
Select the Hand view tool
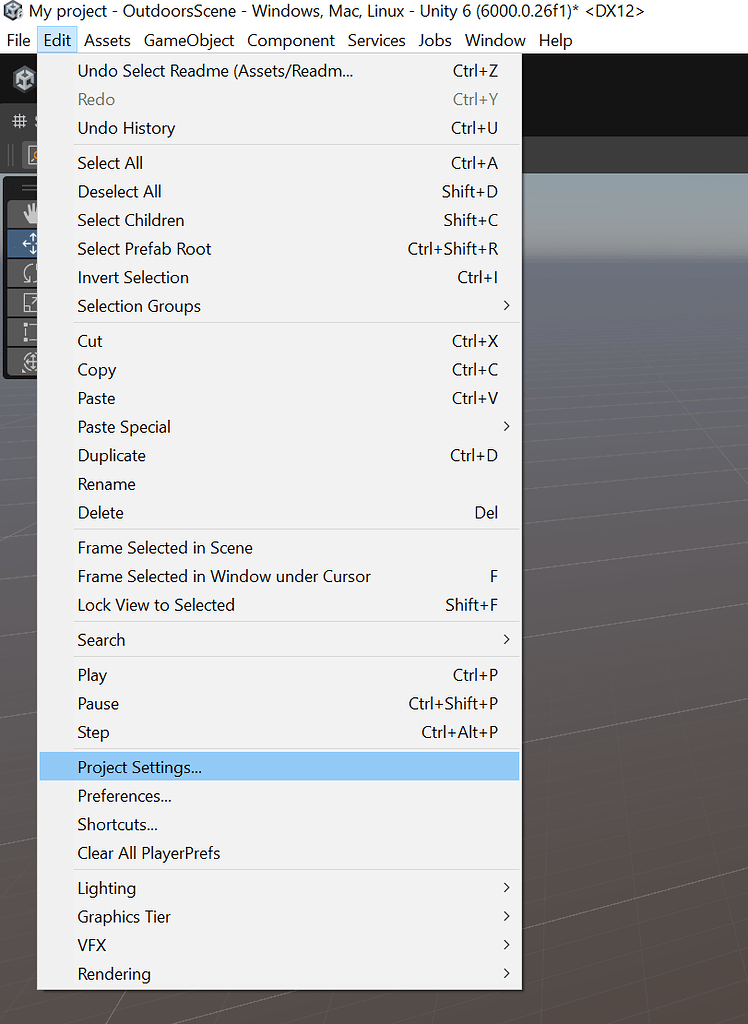[x=22, y=211]
